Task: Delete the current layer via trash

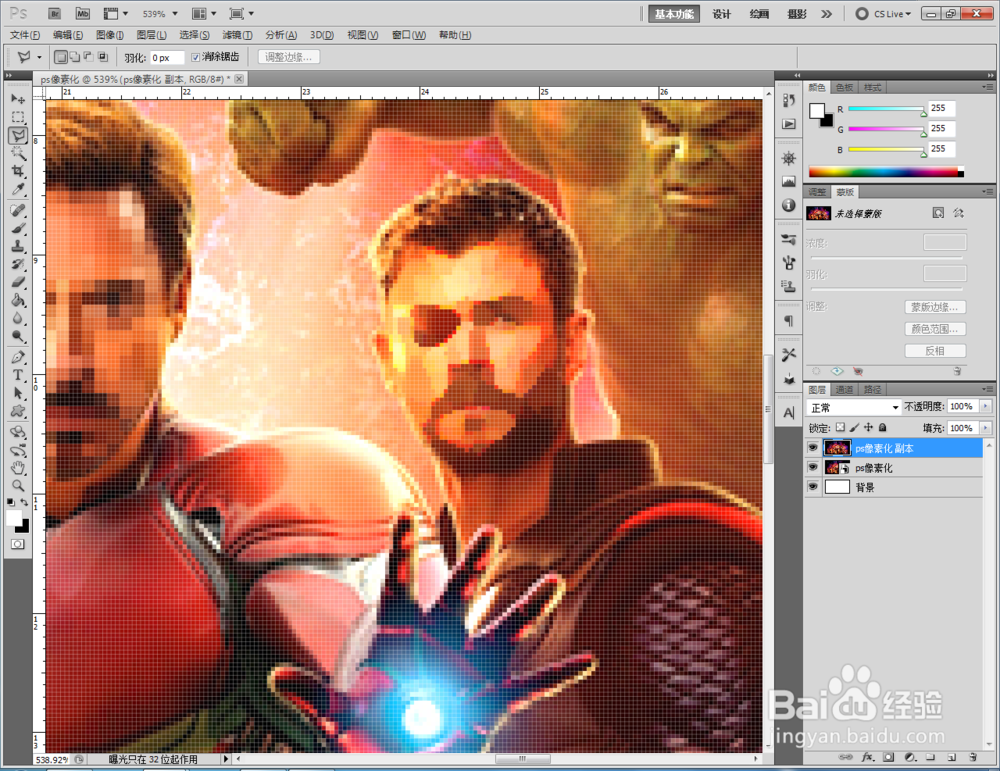Action: pyautogui.click(x=973, y=757)
